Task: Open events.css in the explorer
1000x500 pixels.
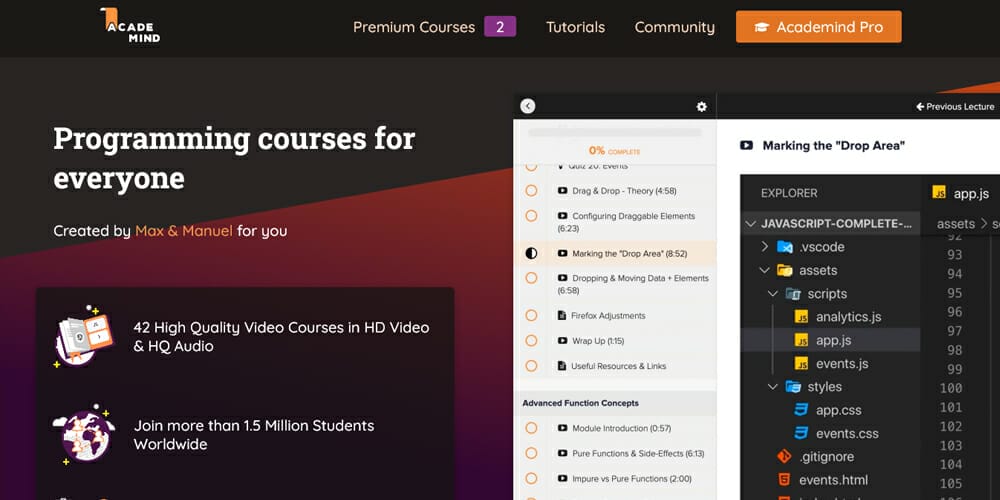Action: 836,434
